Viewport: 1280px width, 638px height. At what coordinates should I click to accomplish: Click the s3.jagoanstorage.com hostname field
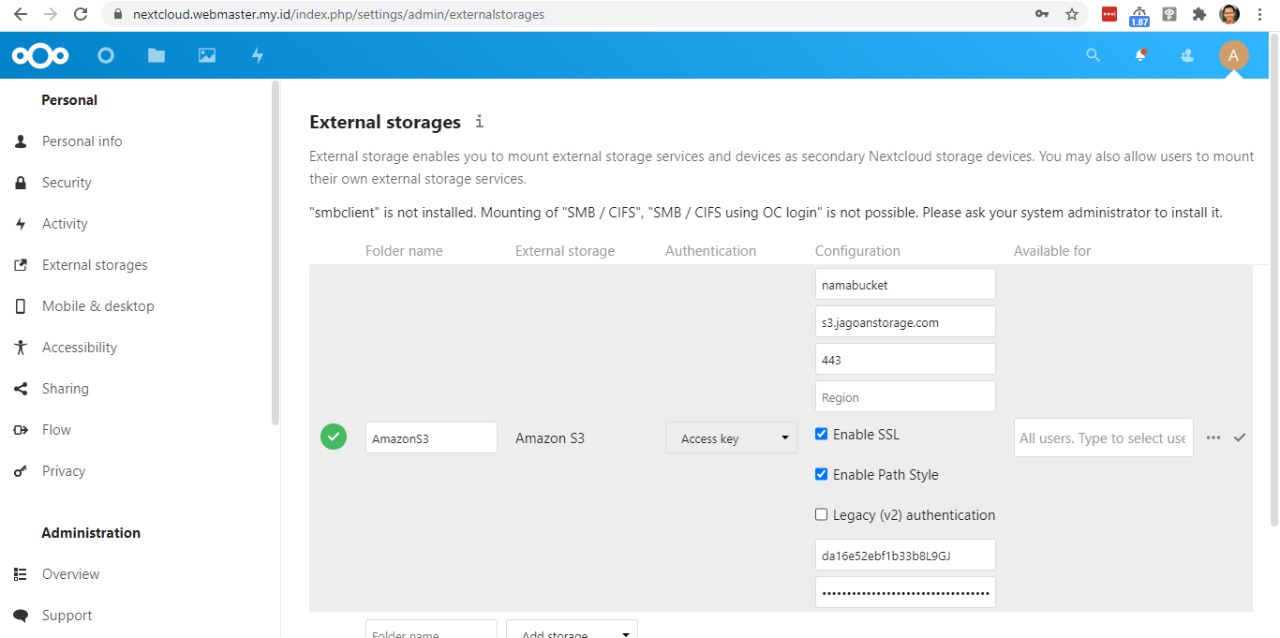pyautogui.click(x=905, y=322)
